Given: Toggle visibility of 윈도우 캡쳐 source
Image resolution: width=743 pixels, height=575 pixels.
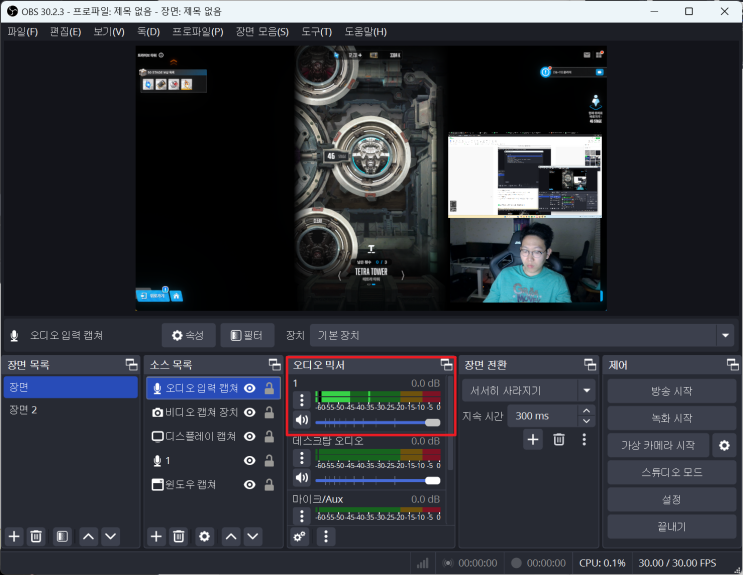Looking at the screenshot, I should coord(250,485).
